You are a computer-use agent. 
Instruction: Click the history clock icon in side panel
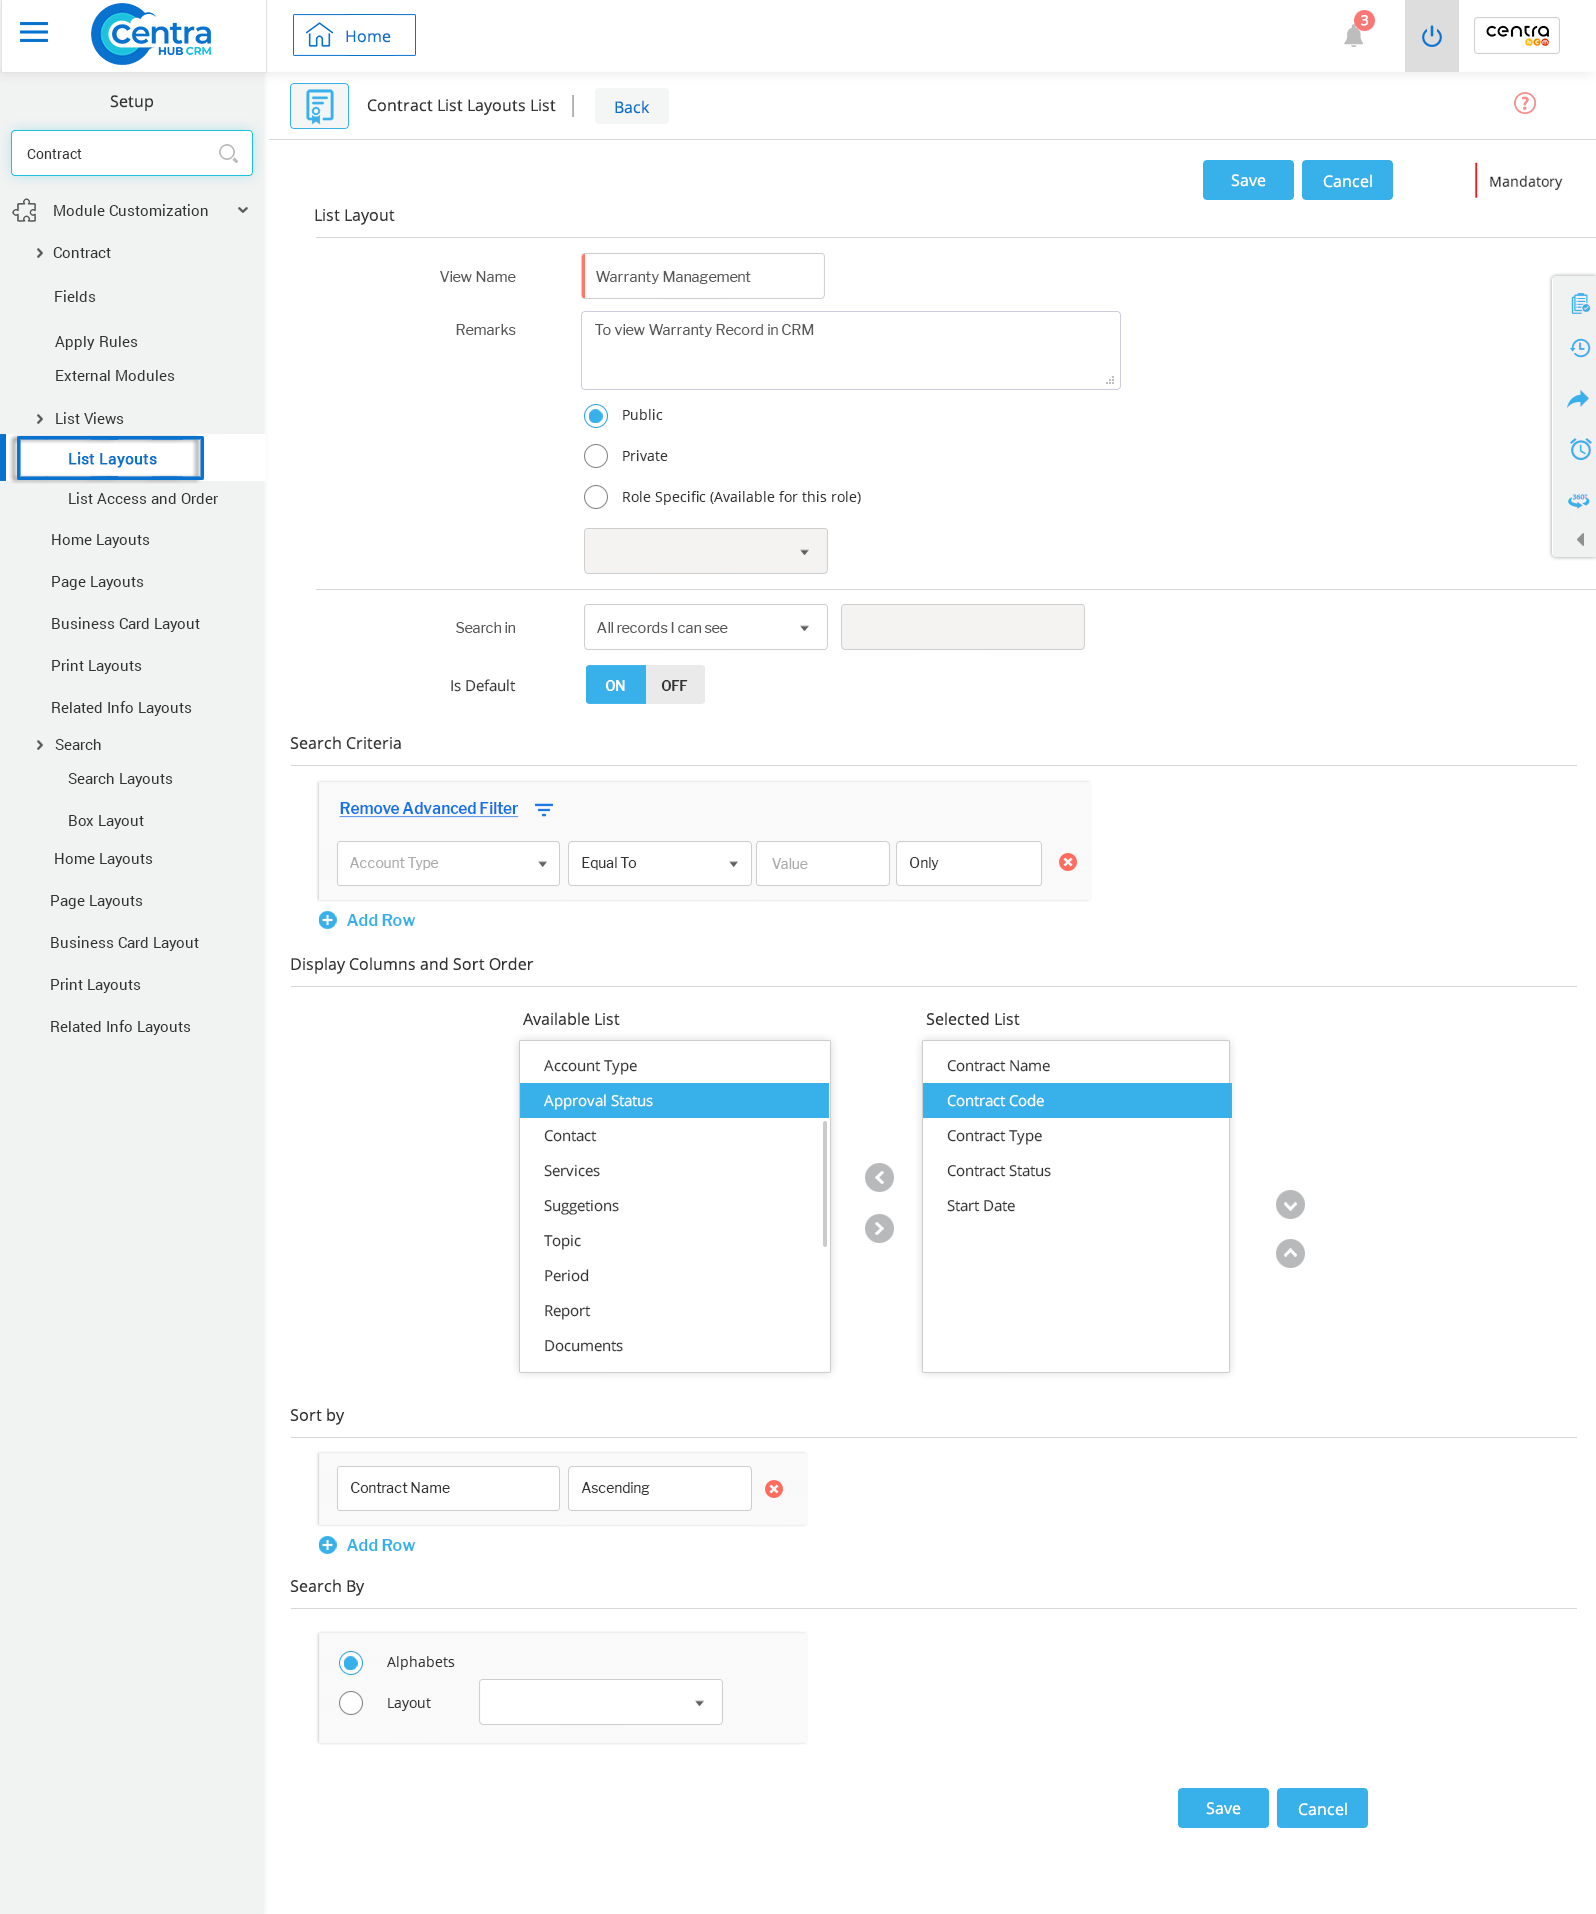(x=1579, y=348)
